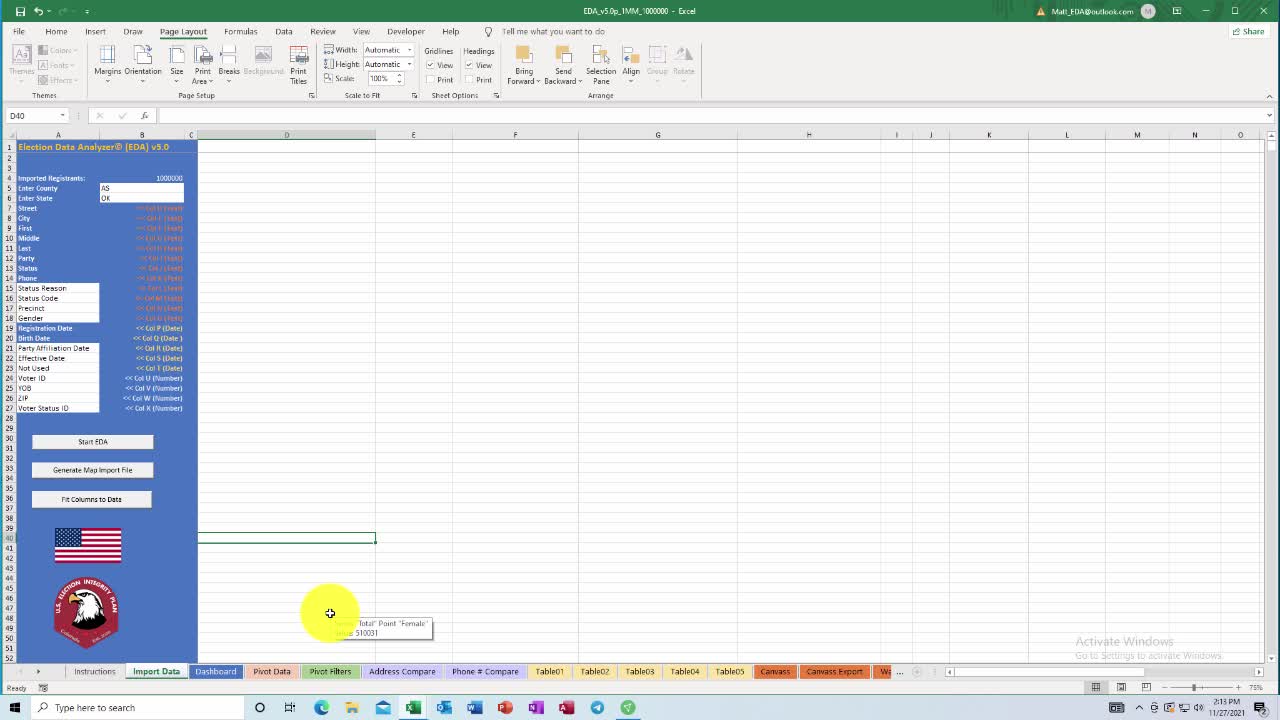1280x720 pixels.
Task: Switch to the Formulas ribbon tab
Action: click(240, 31)
